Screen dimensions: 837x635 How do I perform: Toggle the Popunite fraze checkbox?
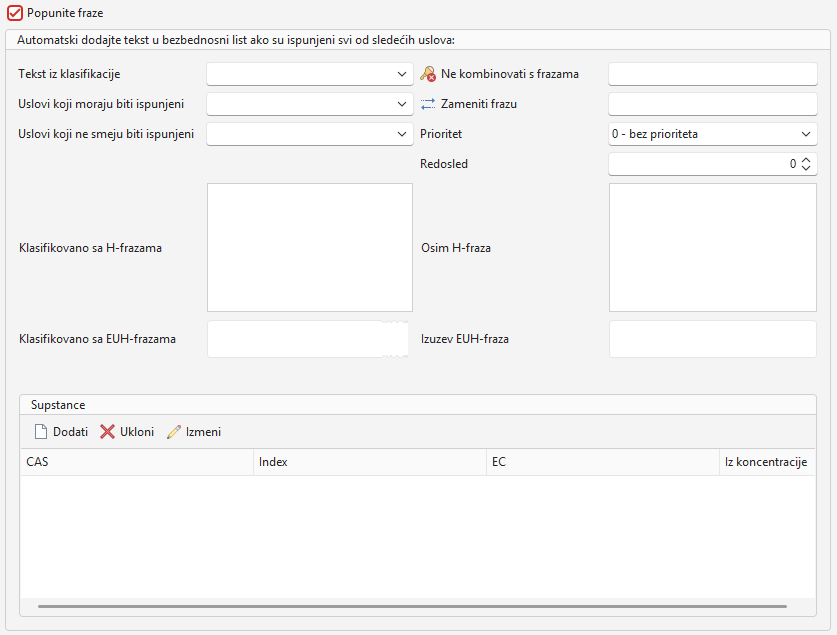(15, 13)
